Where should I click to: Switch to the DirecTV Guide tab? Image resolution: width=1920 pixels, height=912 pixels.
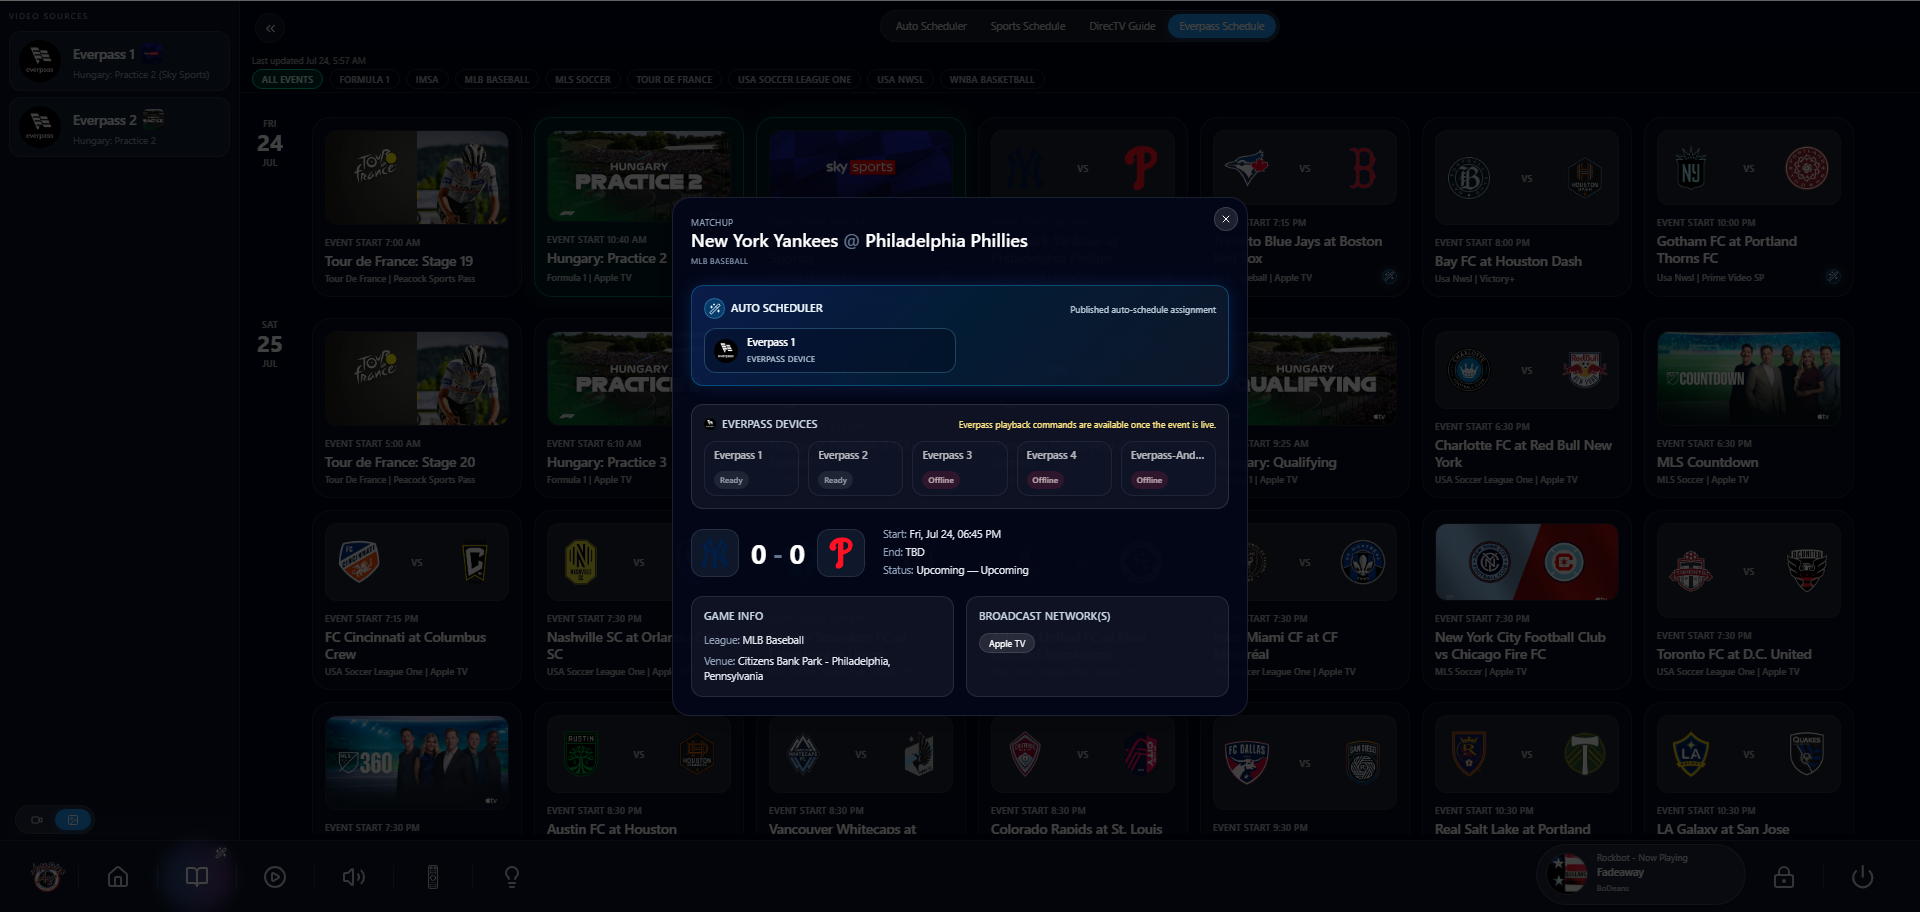pos(1122,26)
